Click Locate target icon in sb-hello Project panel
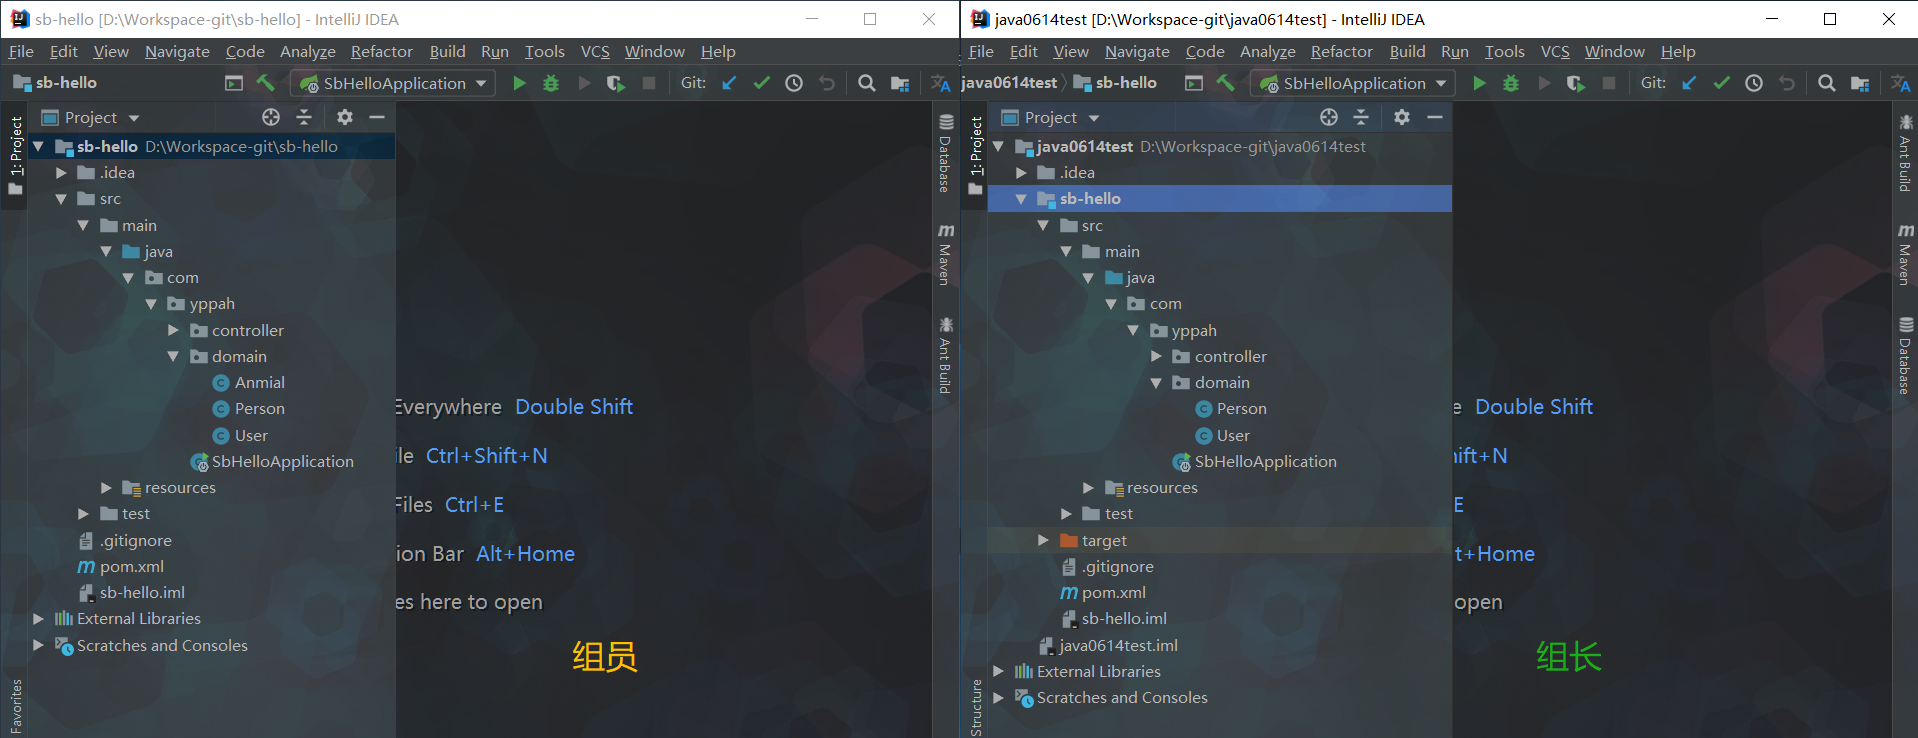The image size is (1918, 738). (x=271, y=117)
